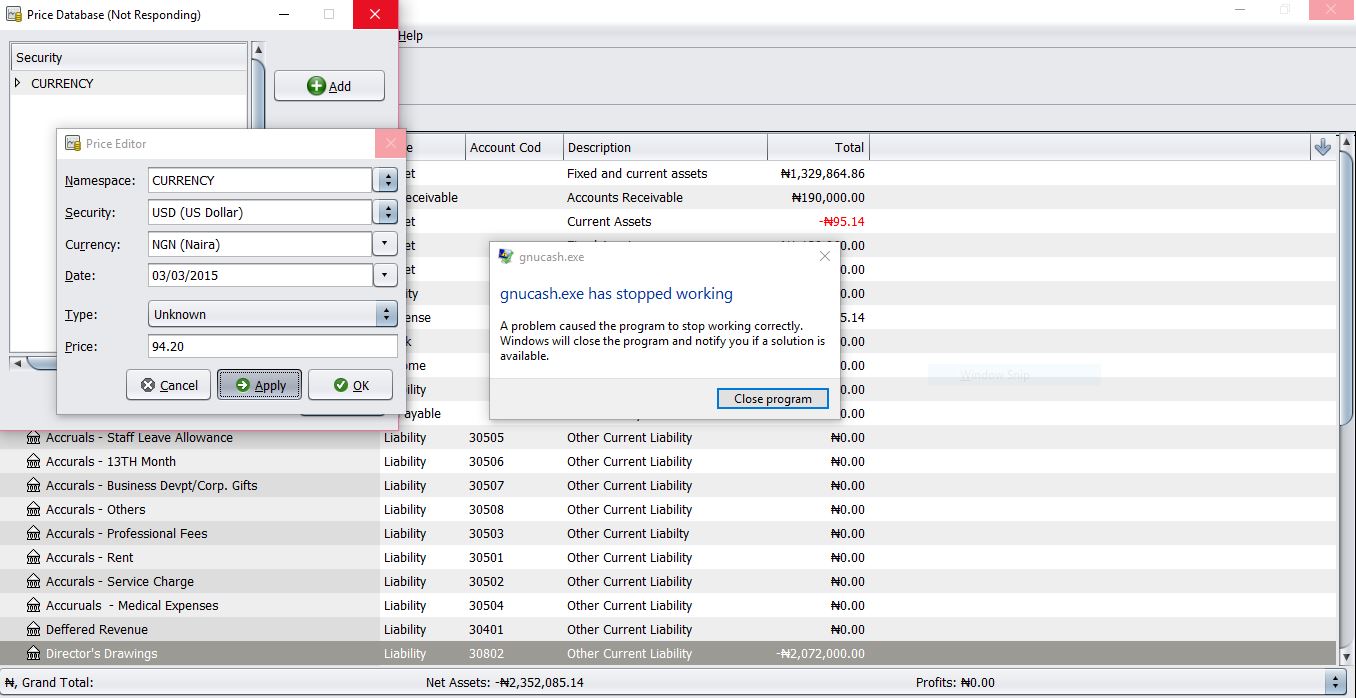Select Deffered Revenue account
The image size is (1356, 698).
[97, 630]
